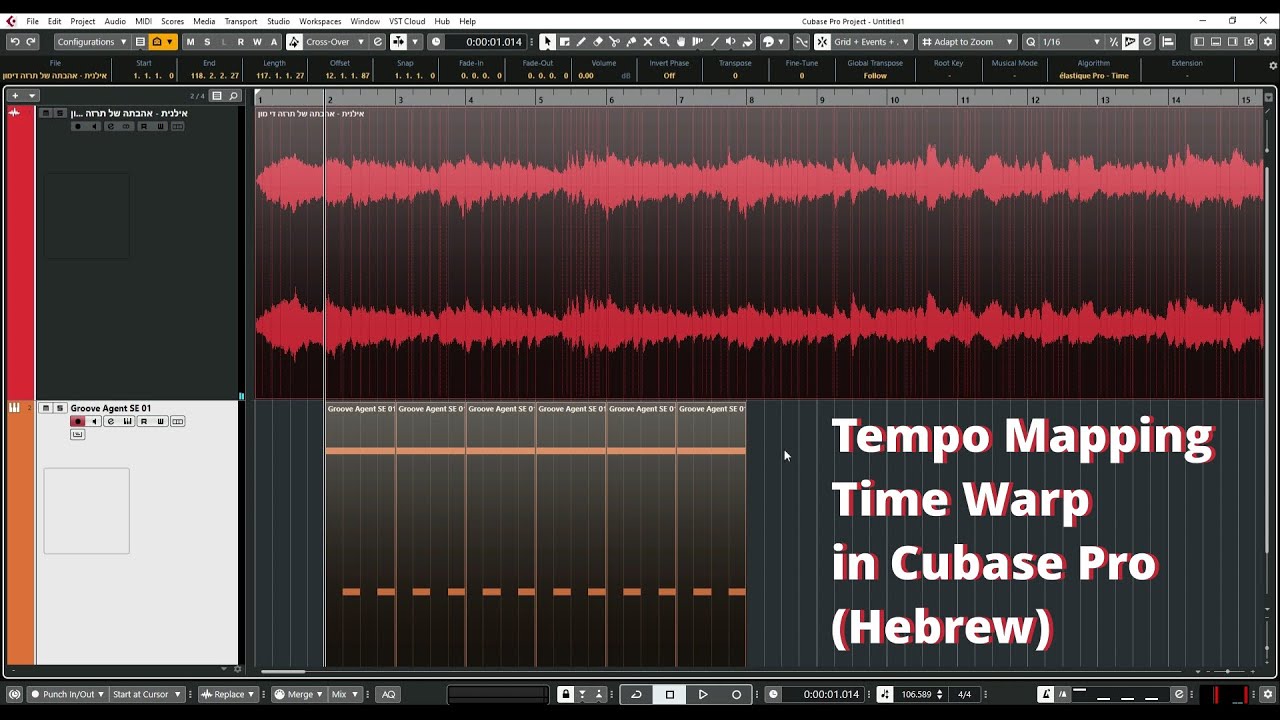
Task: Open 1/16 quantize preset dropdown
Action: 1071,42
